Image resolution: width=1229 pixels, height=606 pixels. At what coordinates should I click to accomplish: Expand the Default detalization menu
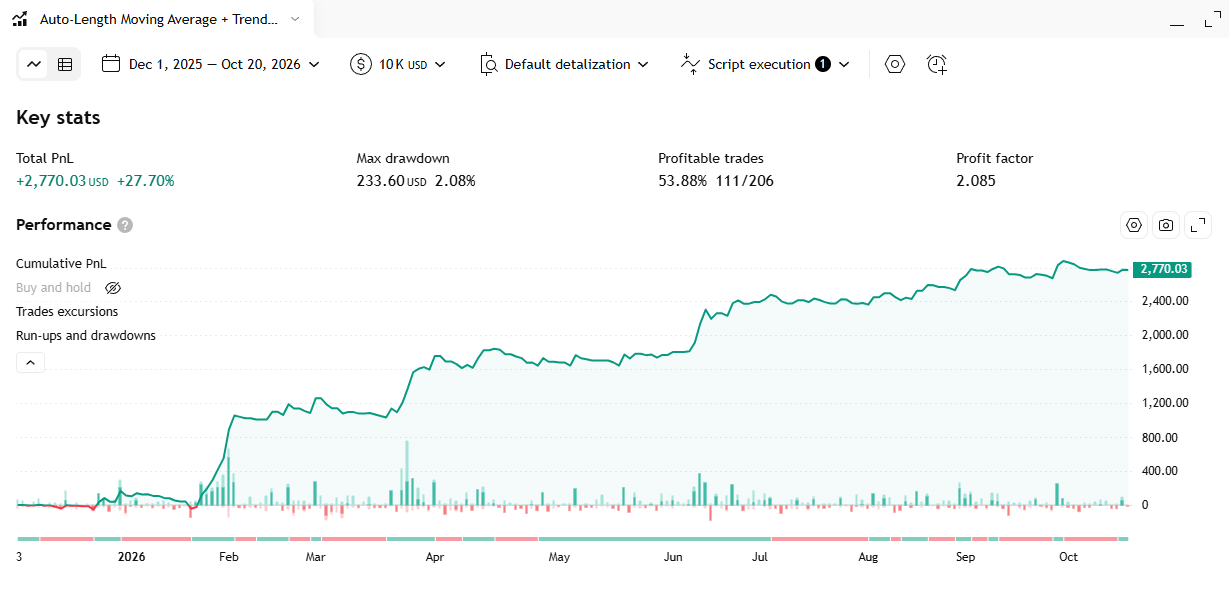click(564, 64)
